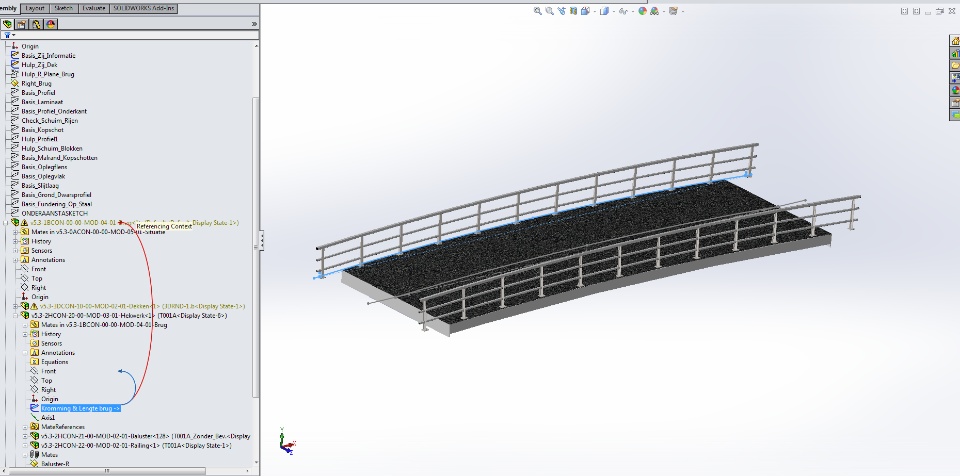Select Basis_Slijtlaag sketch
The image size is (960, 476).
tap(40, 186)
